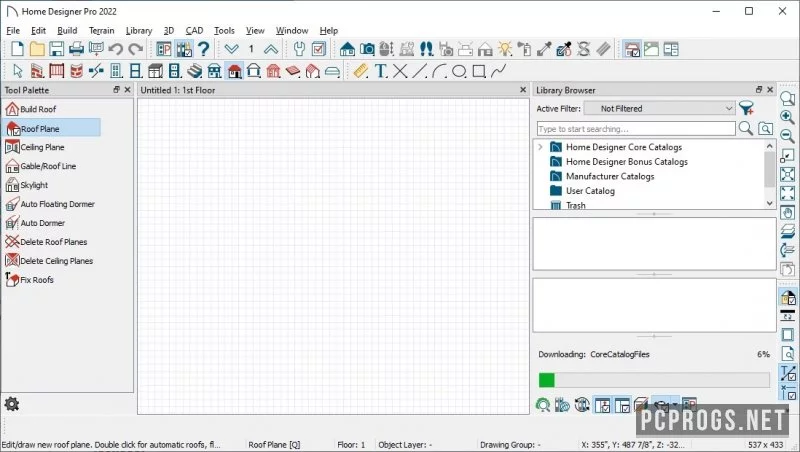Image resolution: width=800 pixels, height=452 pixels.
Task: Click the library search magnifier icon
Action: (745, 129)
